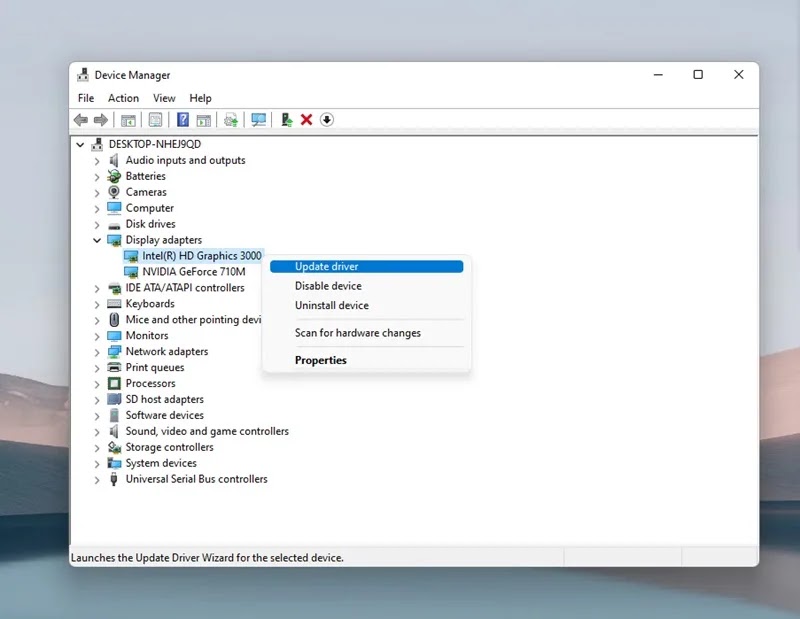800x619 pixels.
Task: Click the Device Manager title bar icon
Action: click(83, 75)
